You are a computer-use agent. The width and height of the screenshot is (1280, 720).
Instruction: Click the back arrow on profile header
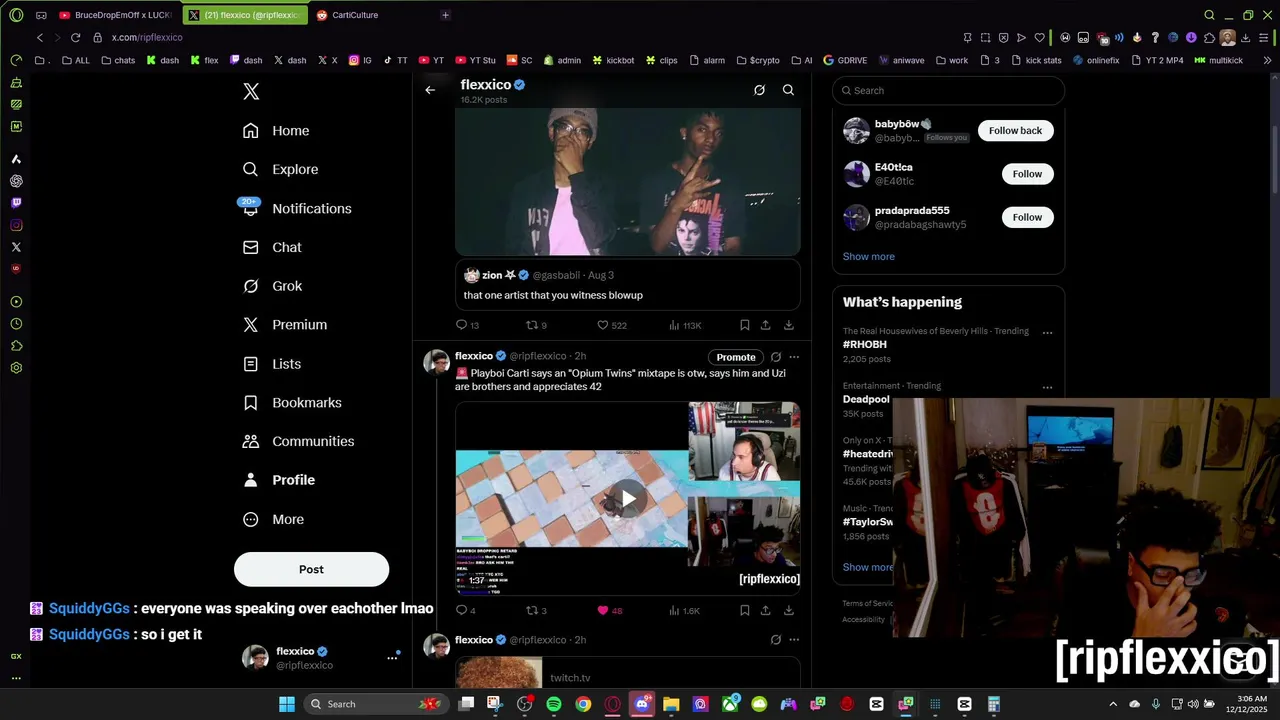tap(430, 90)
